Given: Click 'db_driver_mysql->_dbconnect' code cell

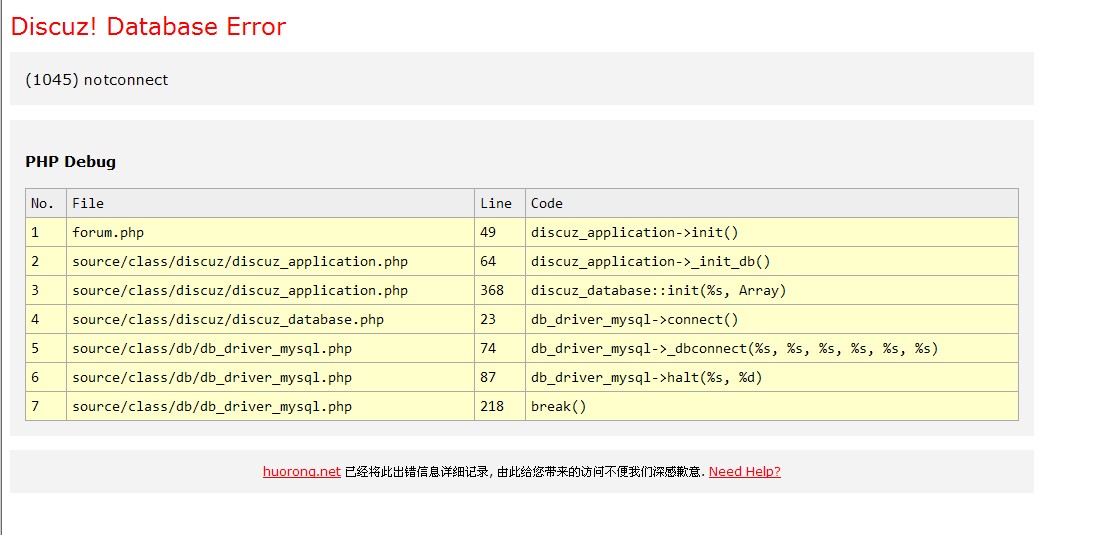Looking at the screenshot, I should coord(772,348).
